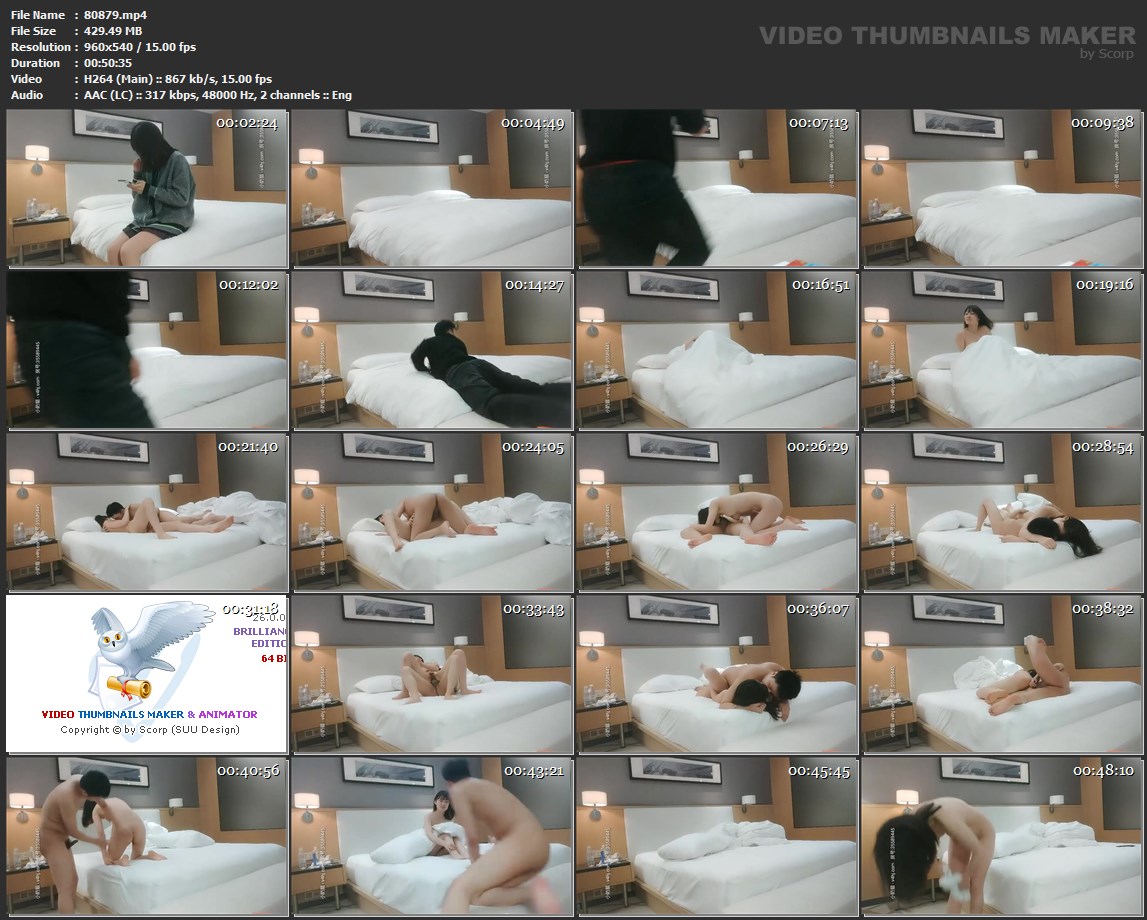
Task: Click the audio codec line AAC (LC)
Action: click(x=217, y=95)
